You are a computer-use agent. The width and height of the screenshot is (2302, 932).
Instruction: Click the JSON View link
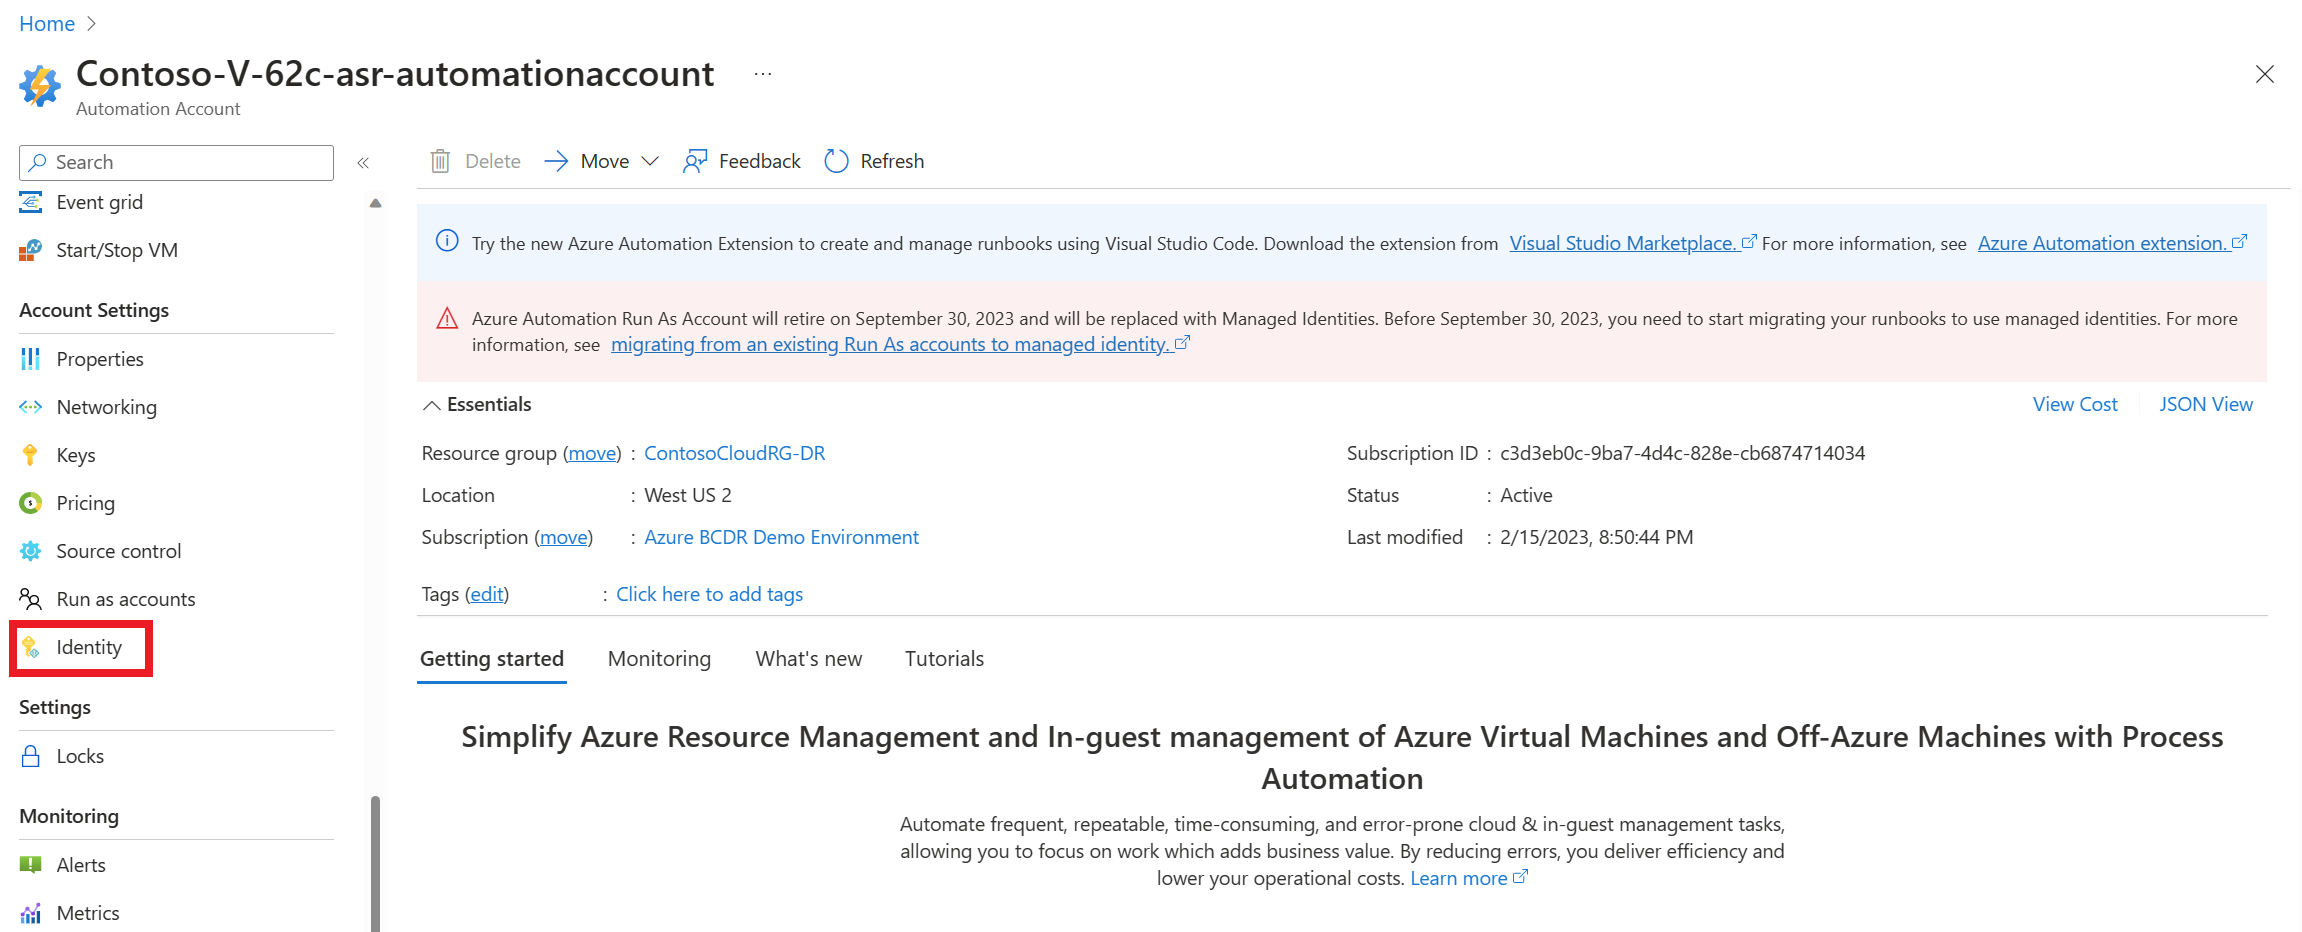[2205, 404]
